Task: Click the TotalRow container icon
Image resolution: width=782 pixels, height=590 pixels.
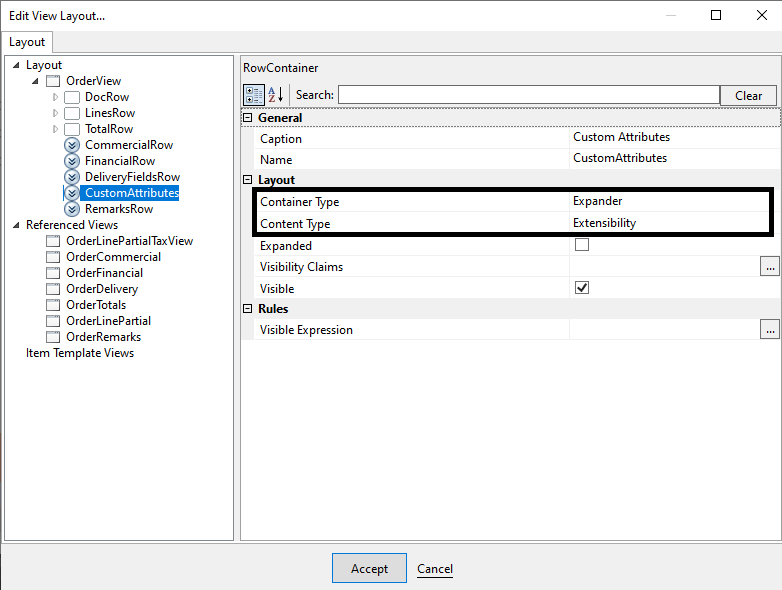Action: [72, 129]
